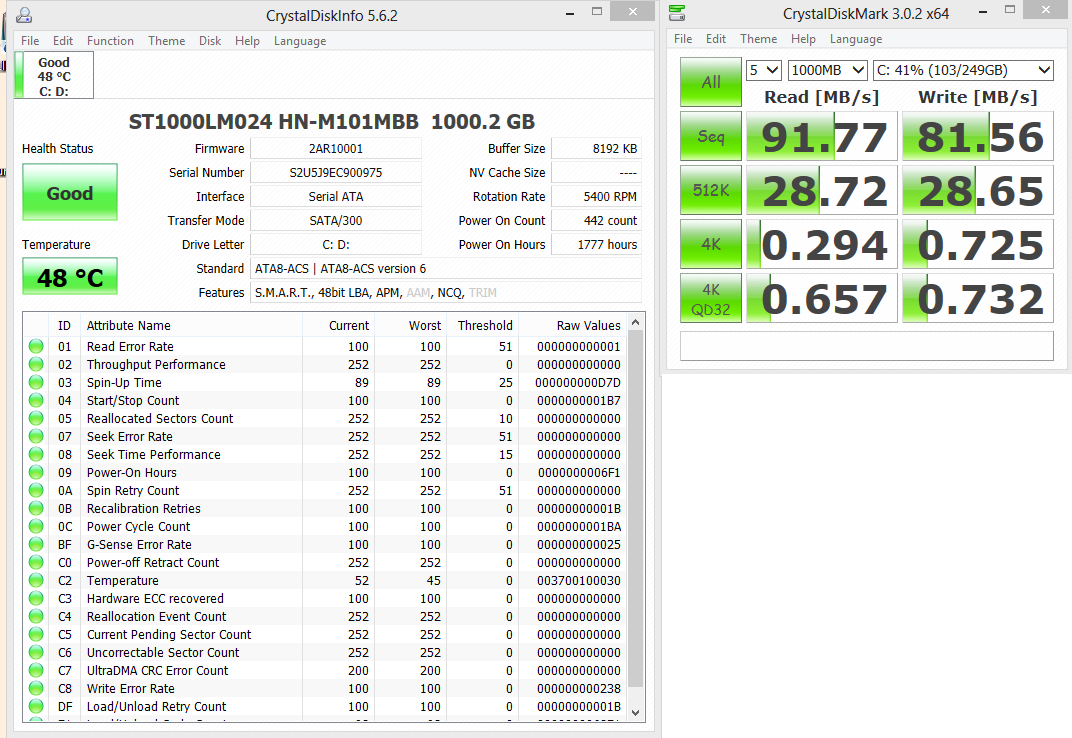Click the SMART list scrollbar up arrow
This screenshot has width=1072, height=738.
tap(636, 322)
